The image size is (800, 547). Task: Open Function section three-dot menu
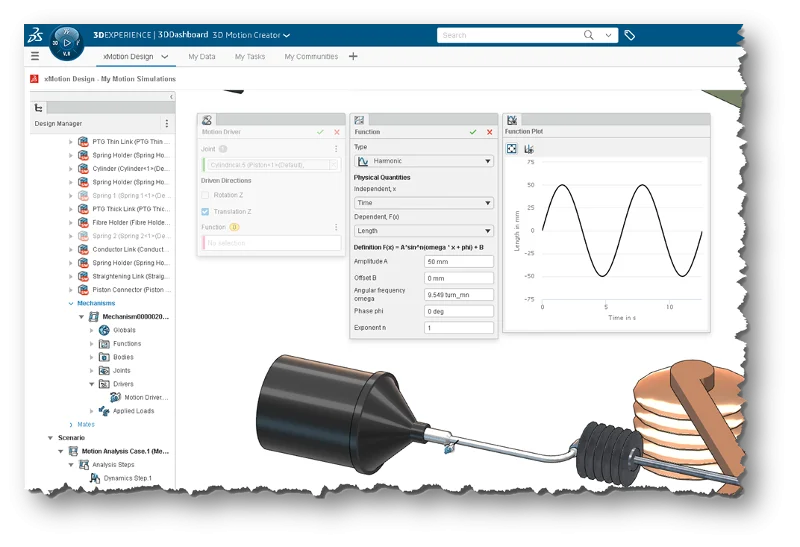(x=336, y=227)
